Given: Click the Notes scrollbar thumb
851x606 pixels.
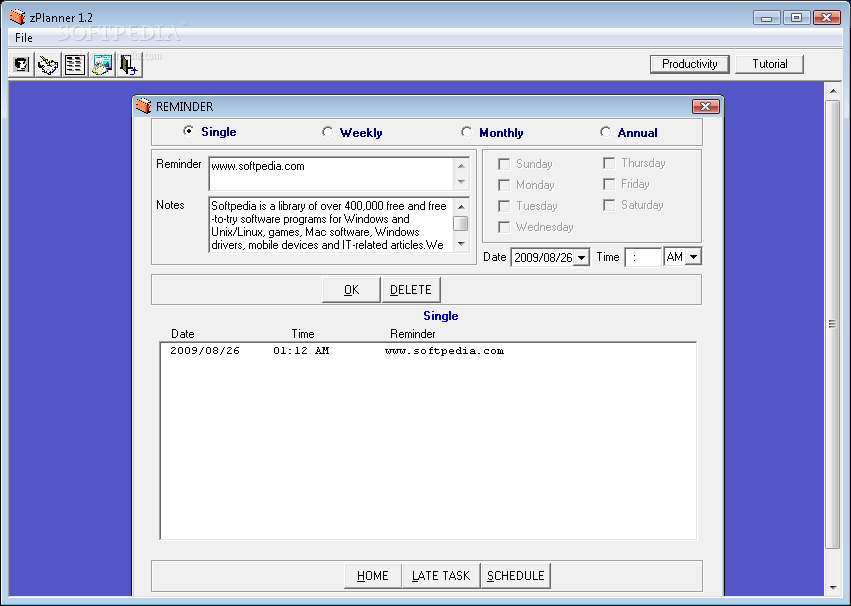Looking at the screenshot, I should (461, 223).
